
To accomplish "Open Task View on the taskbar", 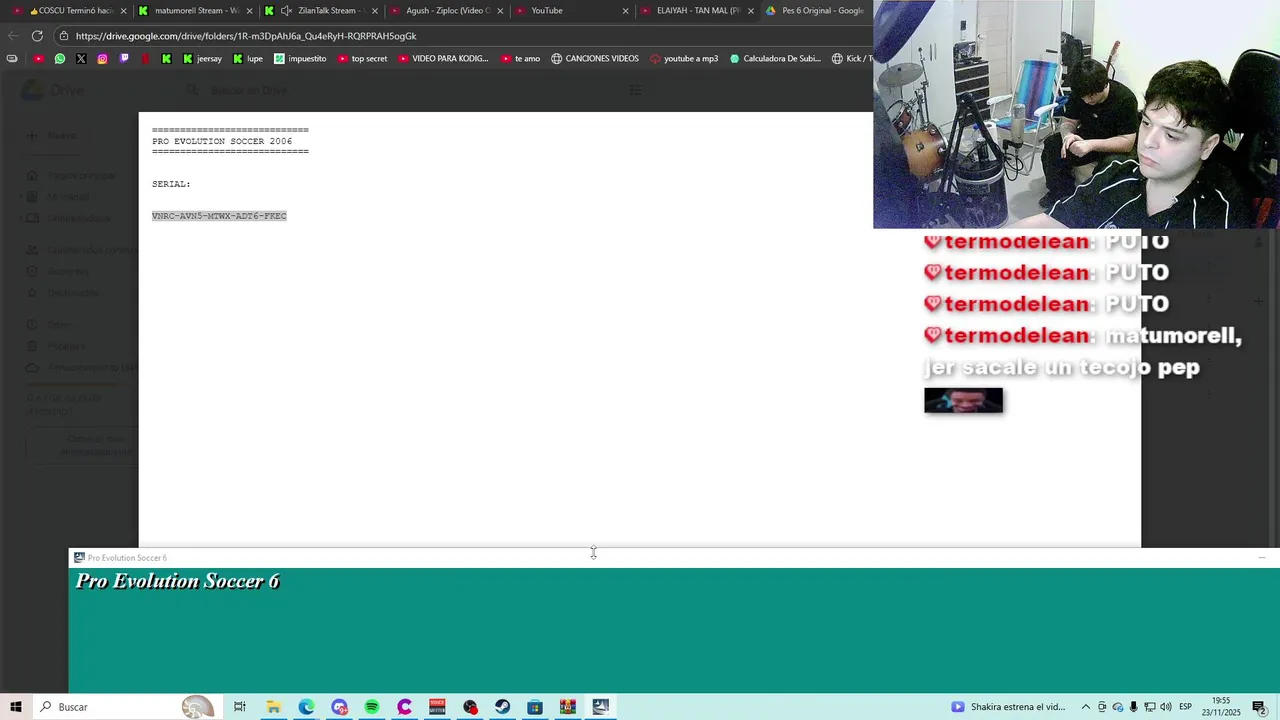I will pos(240,707).
